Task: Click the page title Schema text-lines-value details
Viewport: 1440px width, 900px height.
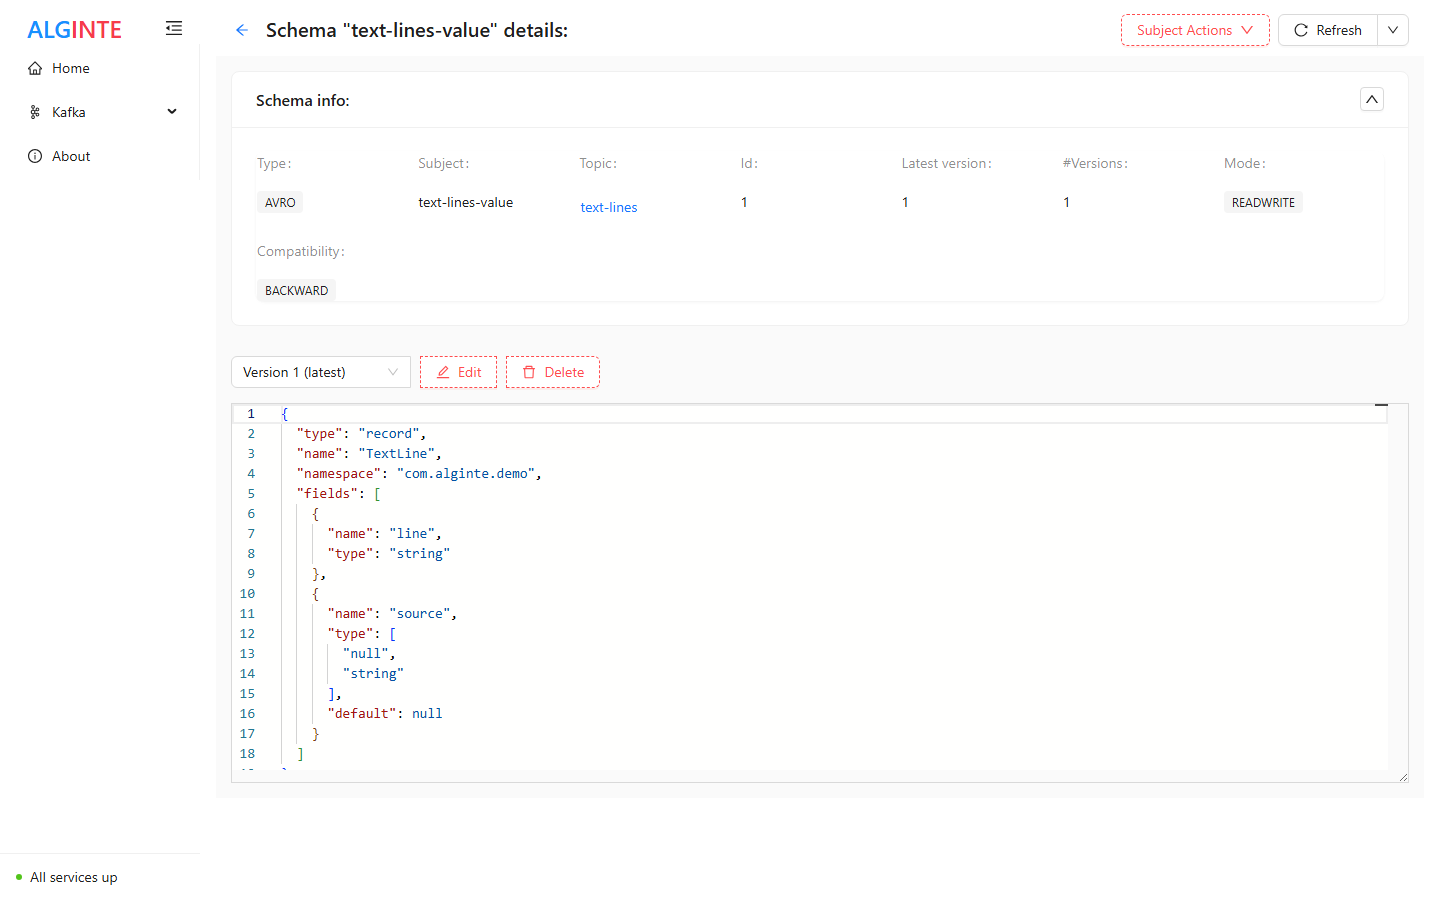Action: tap(417, 30)
